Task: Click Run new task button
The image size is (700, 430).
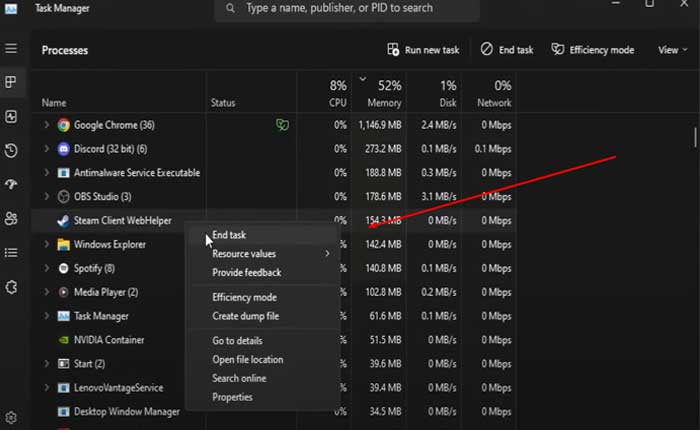Action: 423,49
